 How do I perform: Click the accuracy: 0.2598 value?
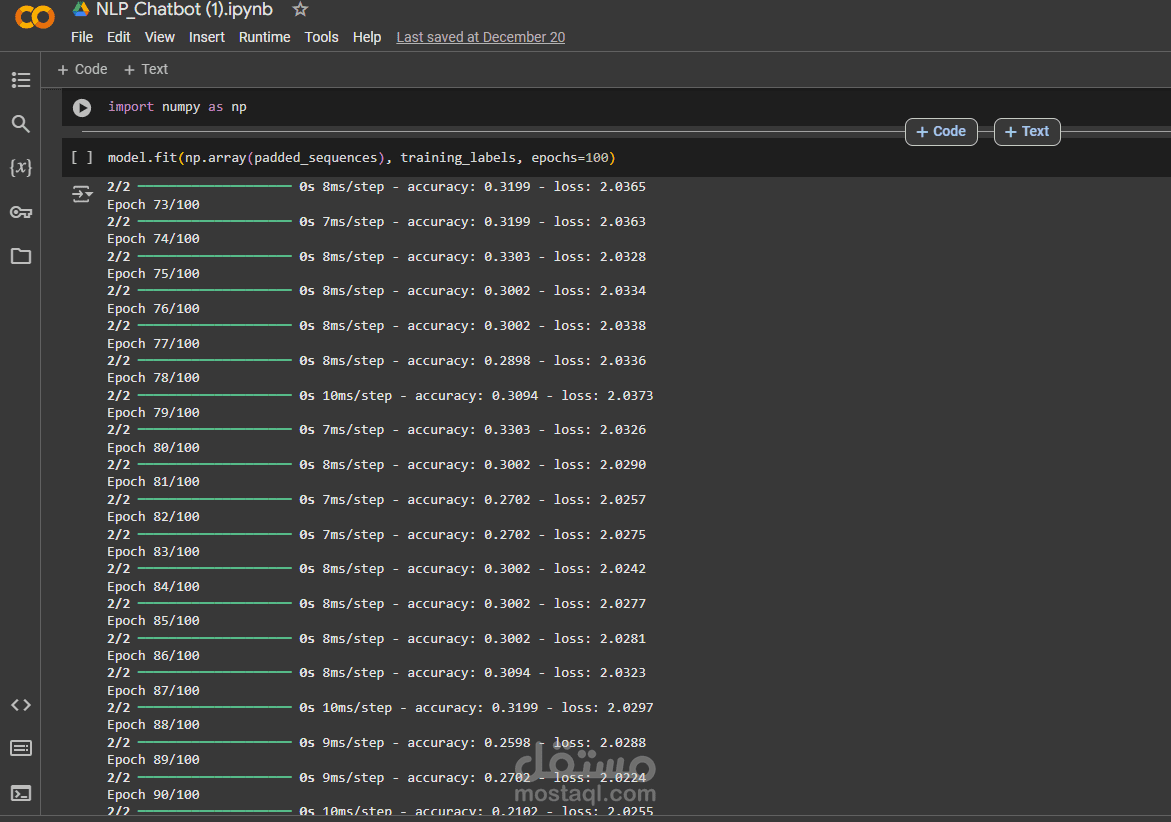(468, 742)
